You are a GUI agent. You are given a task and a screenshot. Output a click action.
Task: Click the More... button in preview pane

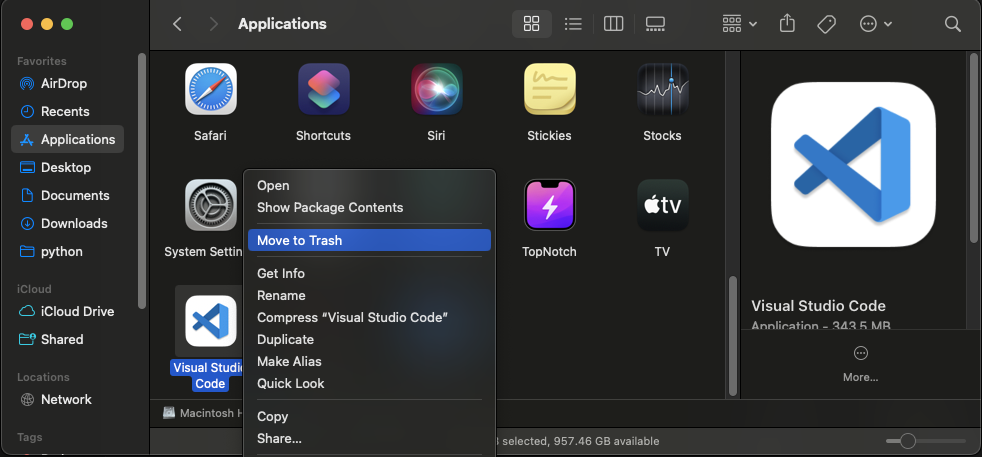[861, 364]
